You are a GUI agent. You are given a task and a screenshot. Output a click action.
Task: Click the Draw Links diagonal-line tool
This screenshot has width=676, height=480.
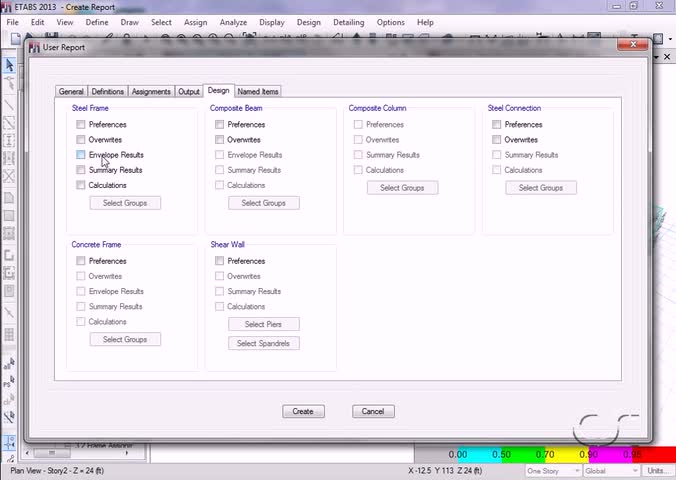9,313
